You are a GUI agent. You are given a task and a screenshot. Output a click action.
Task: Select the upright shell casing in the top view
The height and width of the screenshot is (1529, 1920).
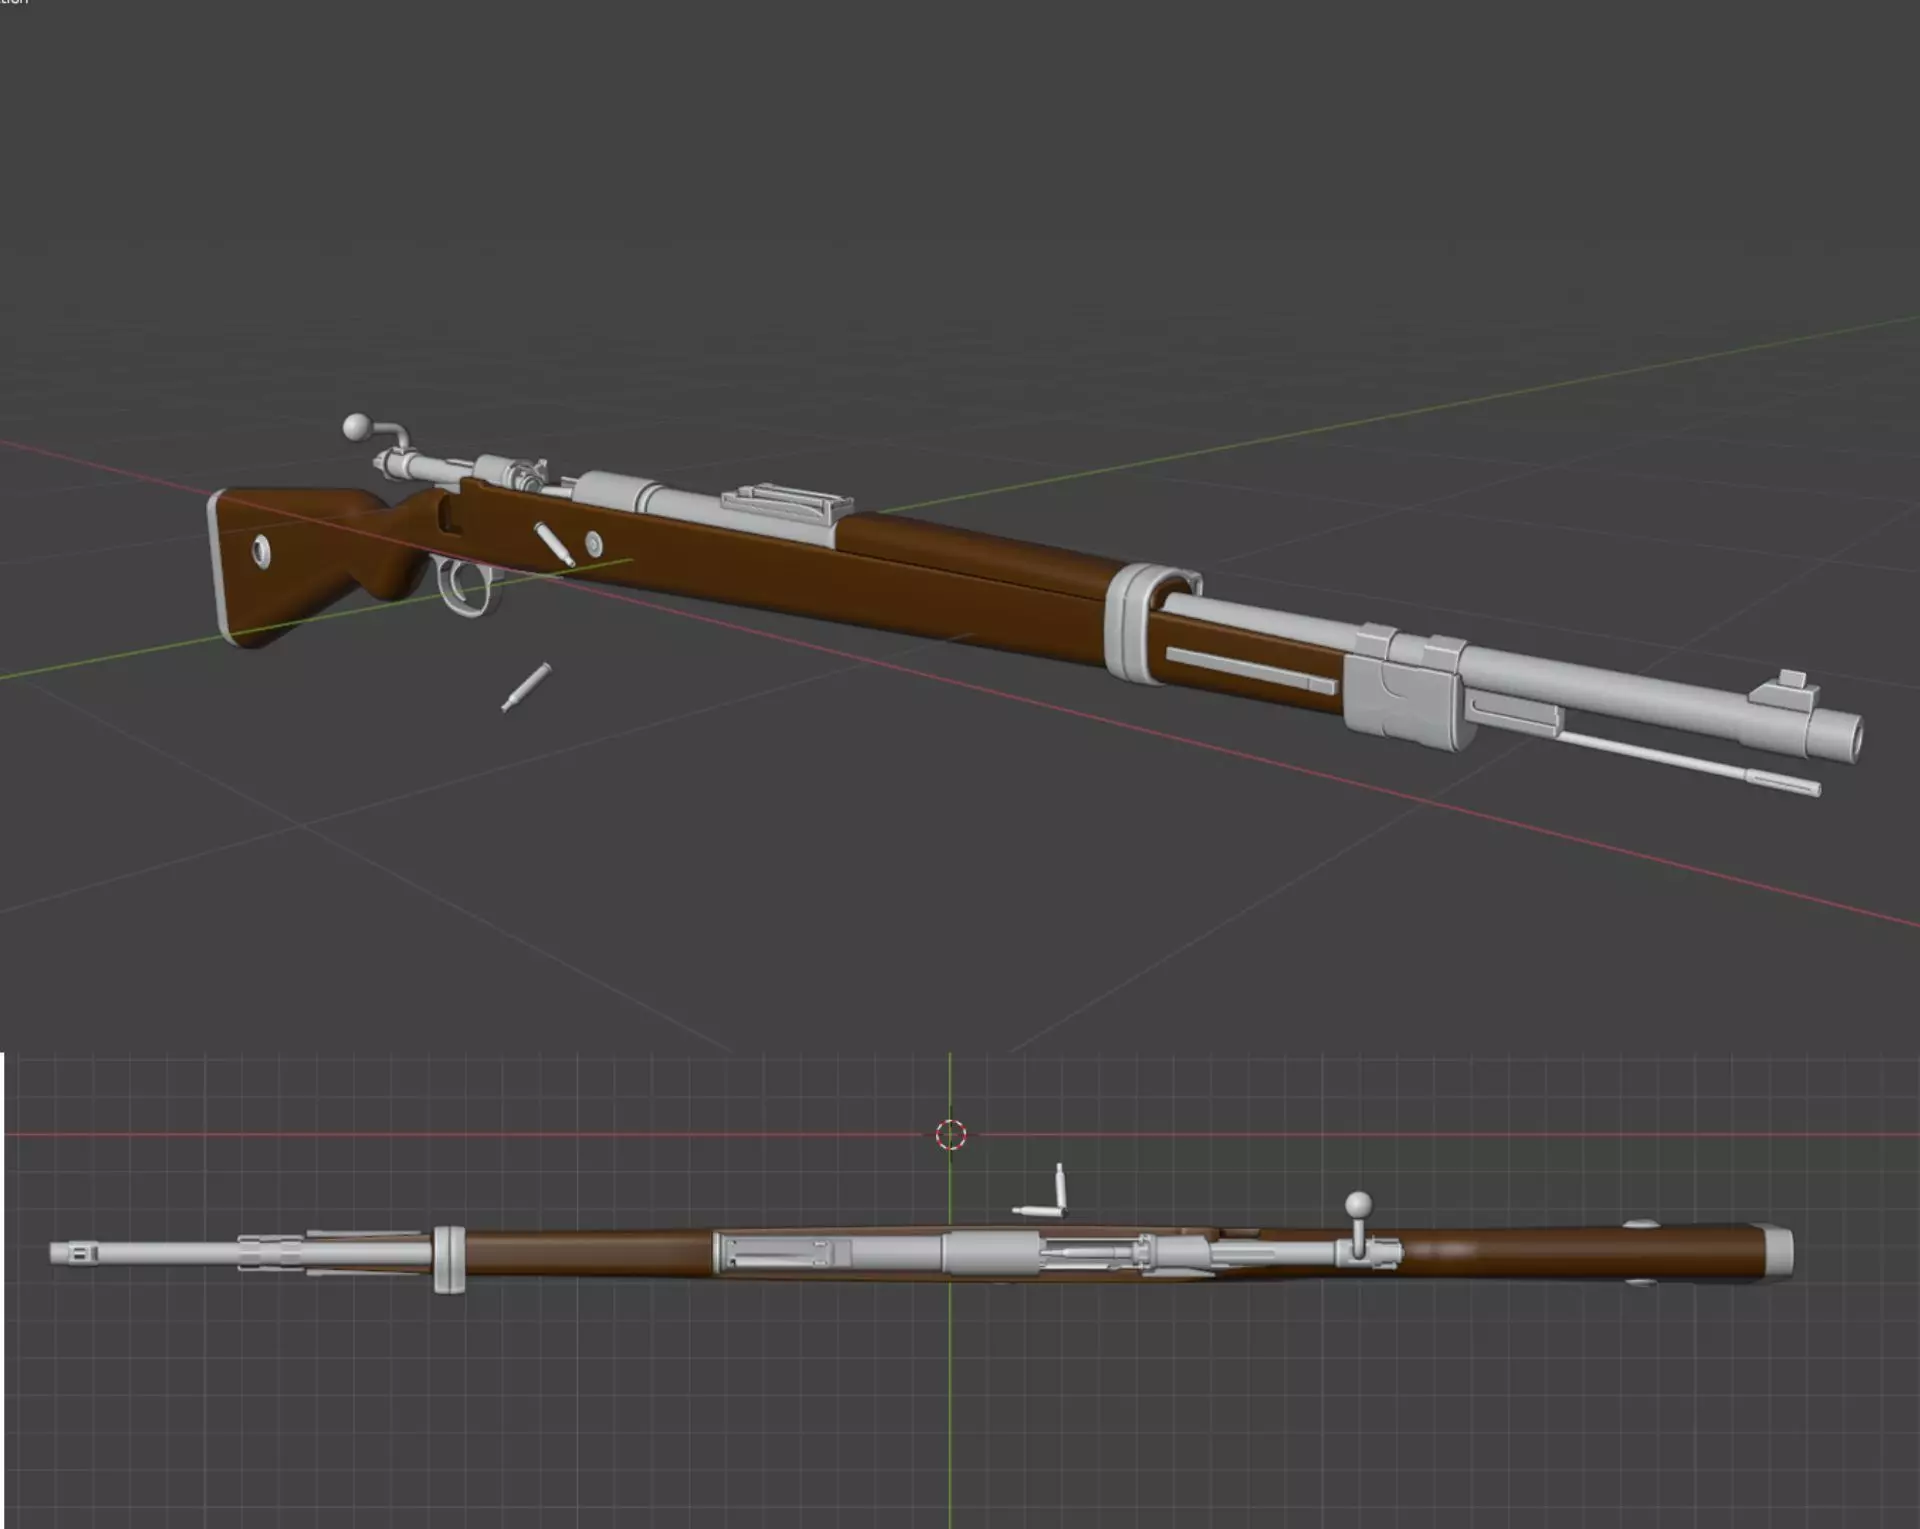1060,1188
